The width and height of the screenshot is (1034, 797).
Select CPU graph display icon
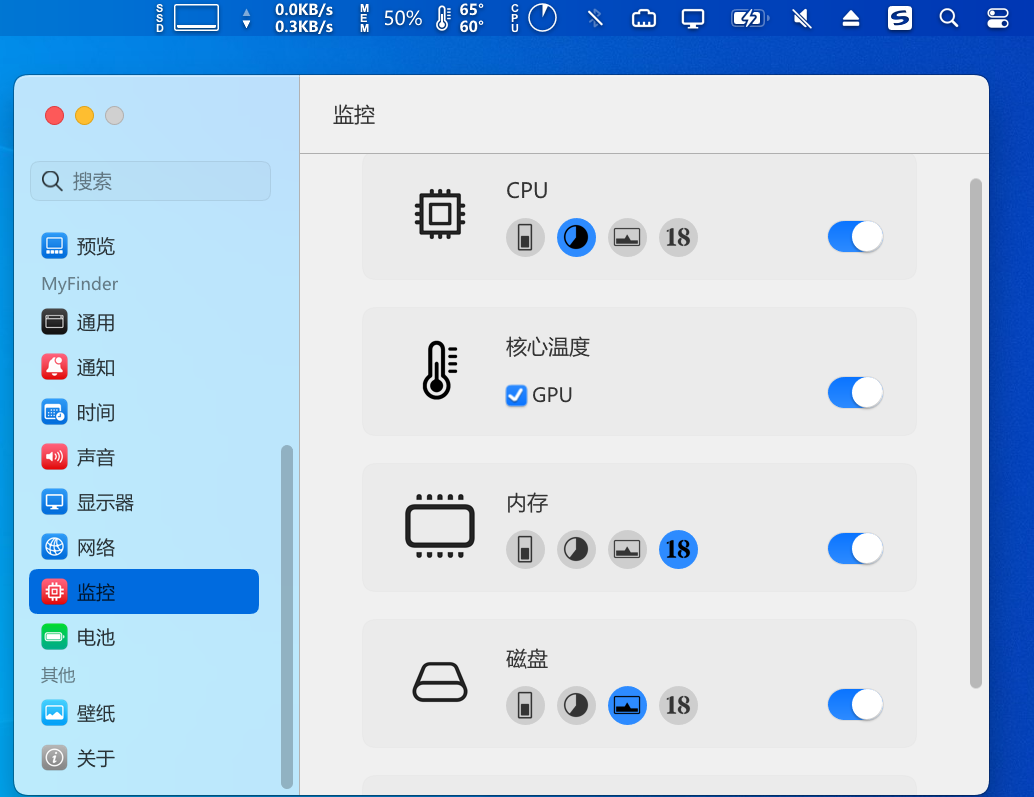coord(626,237)
